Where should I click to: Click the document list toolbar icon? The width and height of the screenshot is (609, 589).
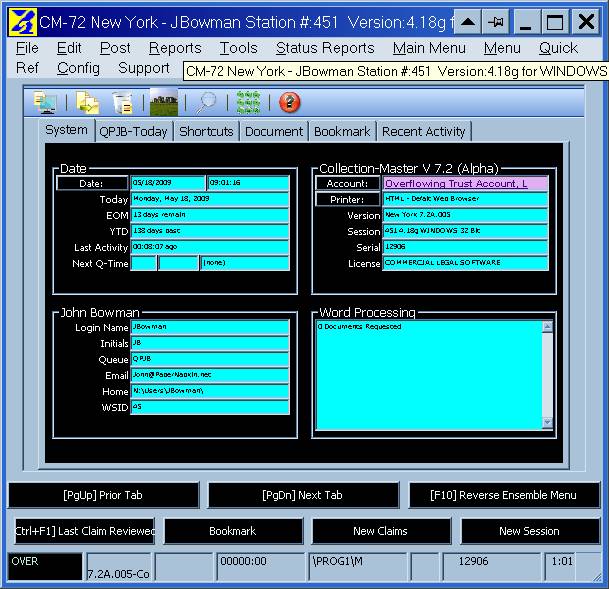(x=123, y=102)
